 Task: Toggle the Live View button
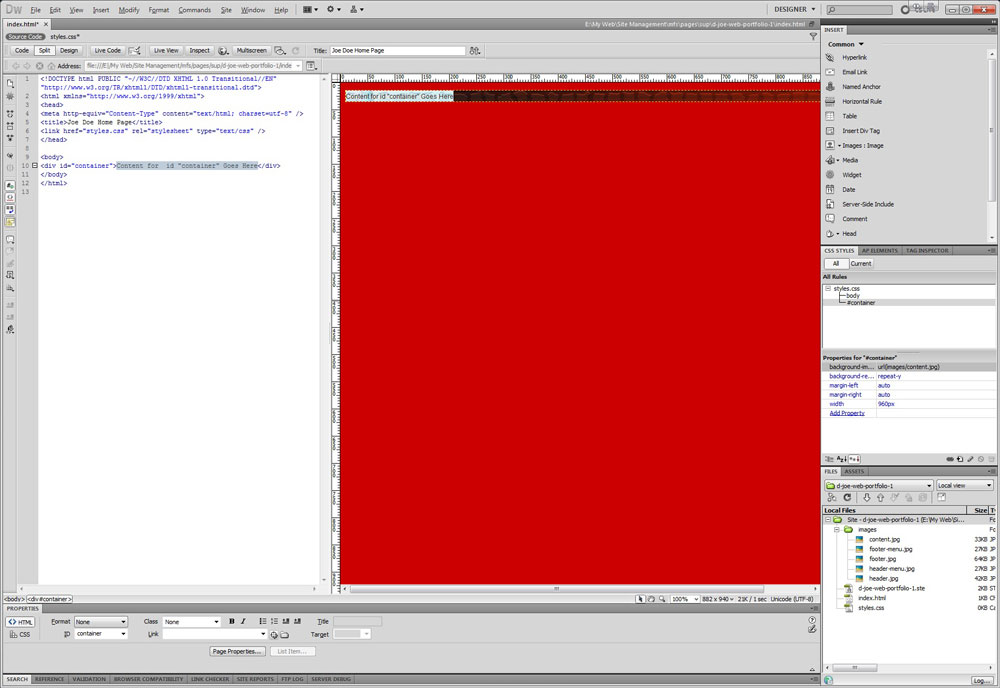pyautogui.click(x=165, y=50)
